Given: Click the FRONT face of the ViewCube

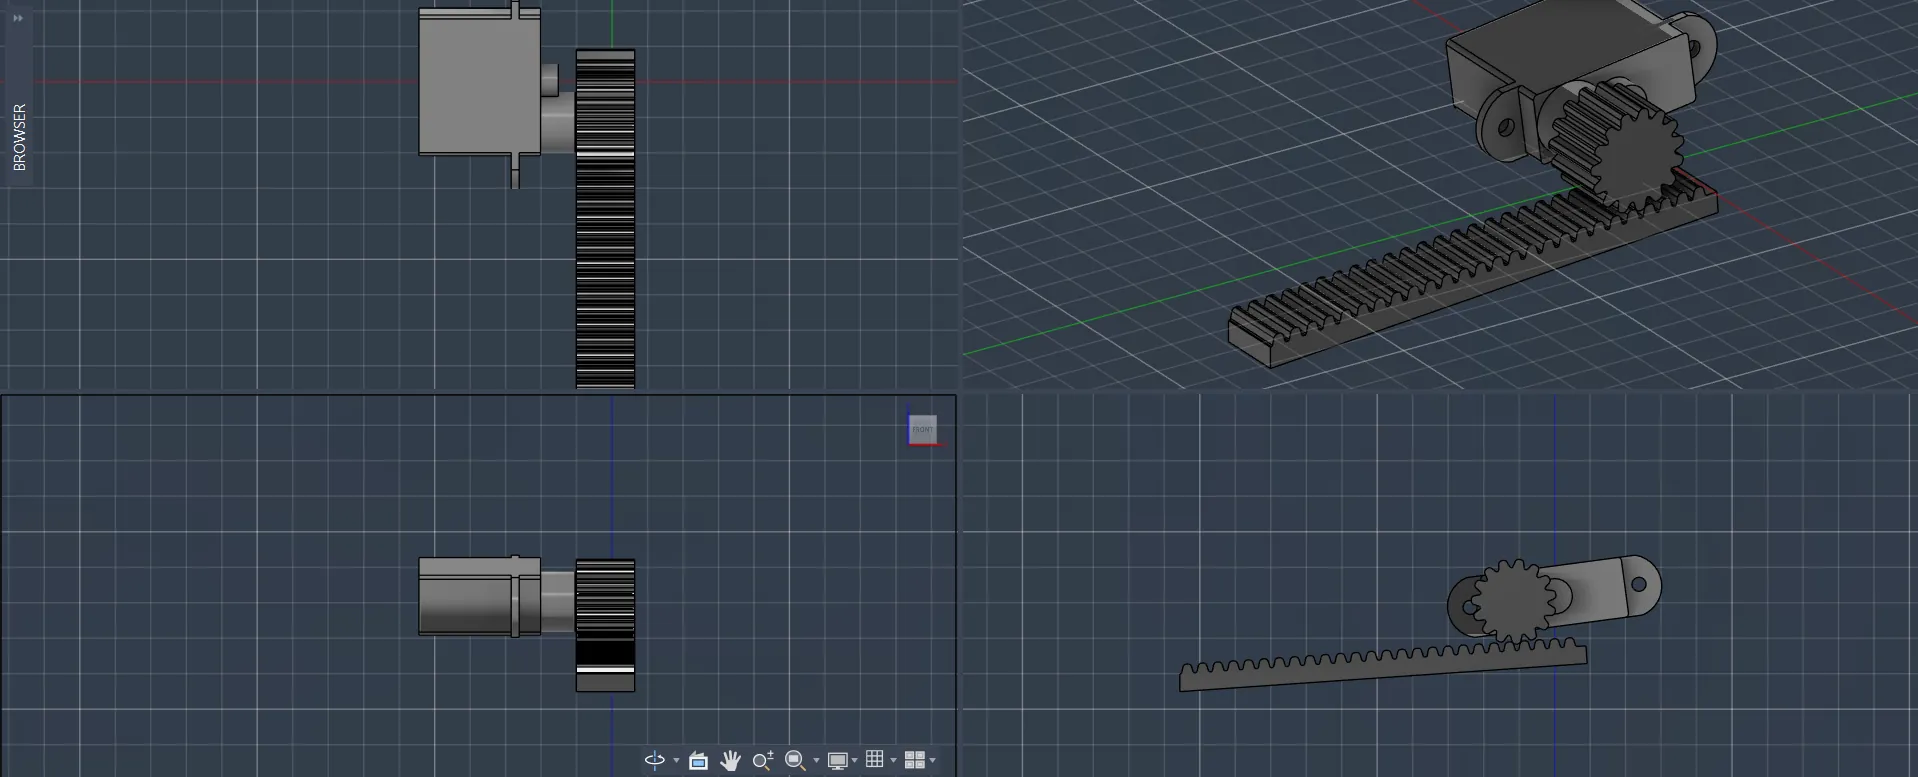Looking at the screenshot, I should 923,430.
